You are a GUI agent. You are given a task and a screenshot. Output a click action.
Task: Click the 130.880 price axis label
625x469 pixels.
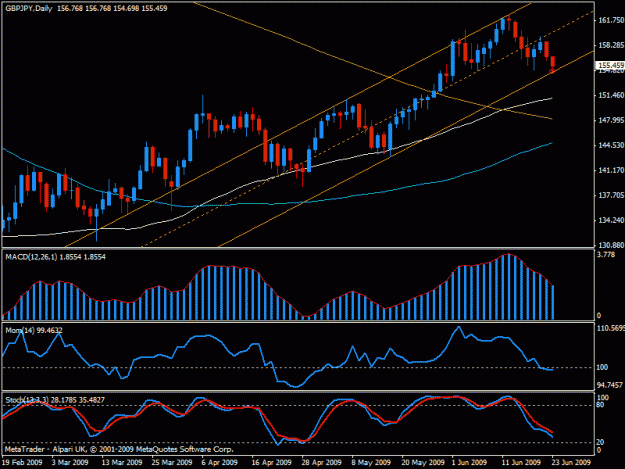(x=611, y=245)
